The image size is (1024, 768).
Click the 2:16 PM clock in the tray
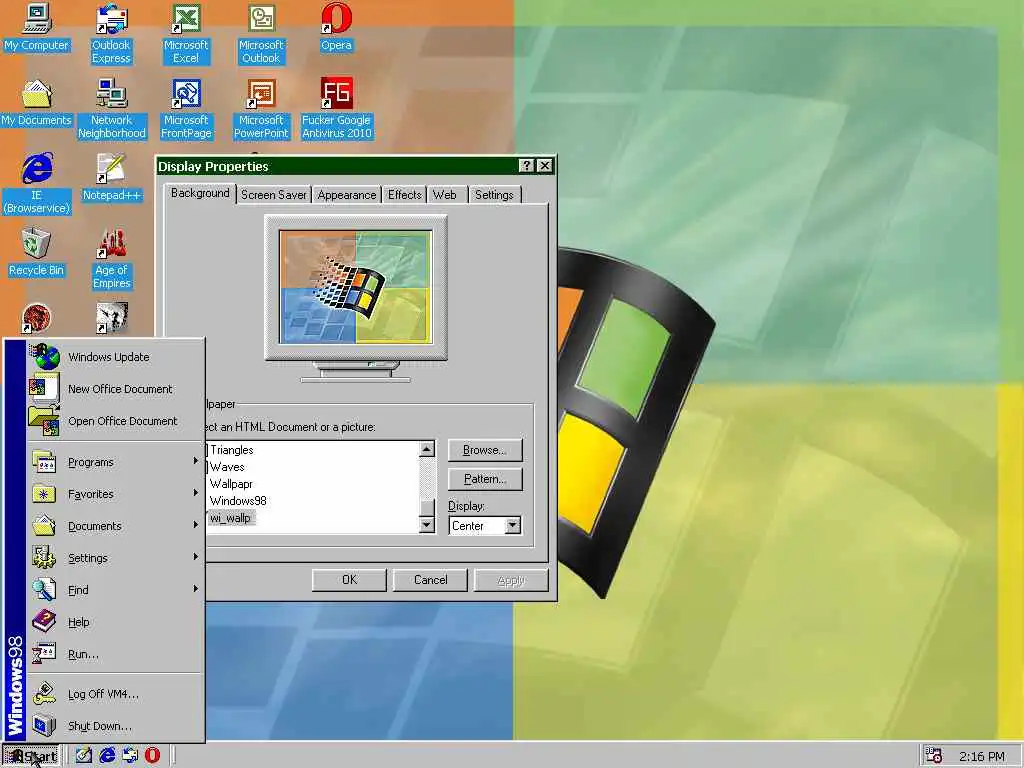(982, 756)
